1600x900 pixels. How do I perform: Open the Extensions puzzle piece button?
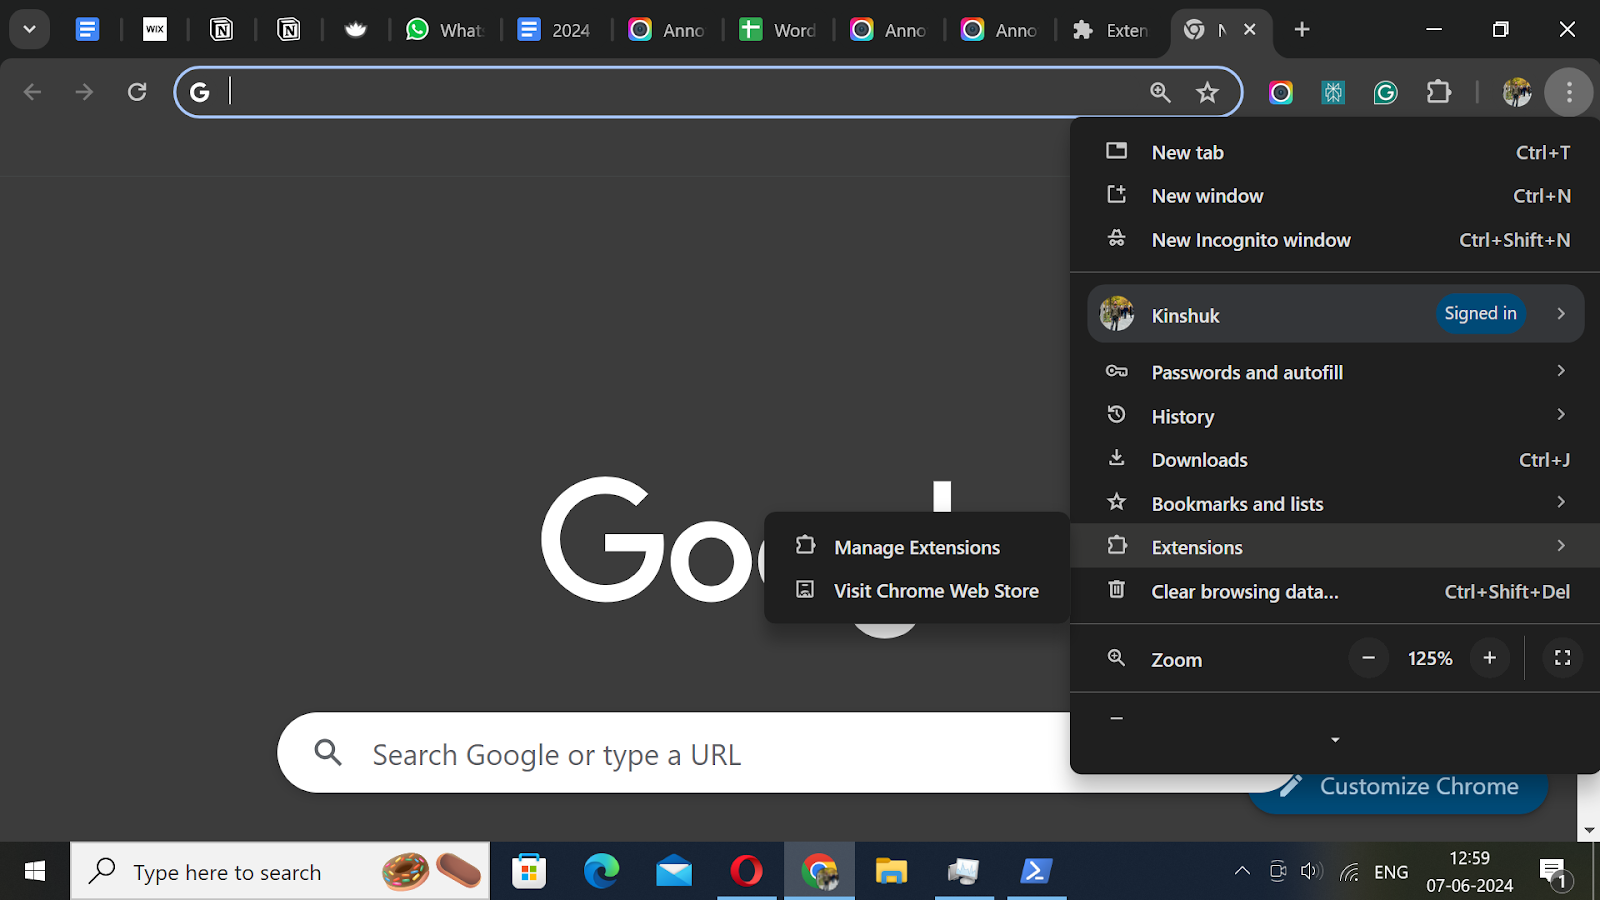pyautogui.click(x=1438, y=92)
